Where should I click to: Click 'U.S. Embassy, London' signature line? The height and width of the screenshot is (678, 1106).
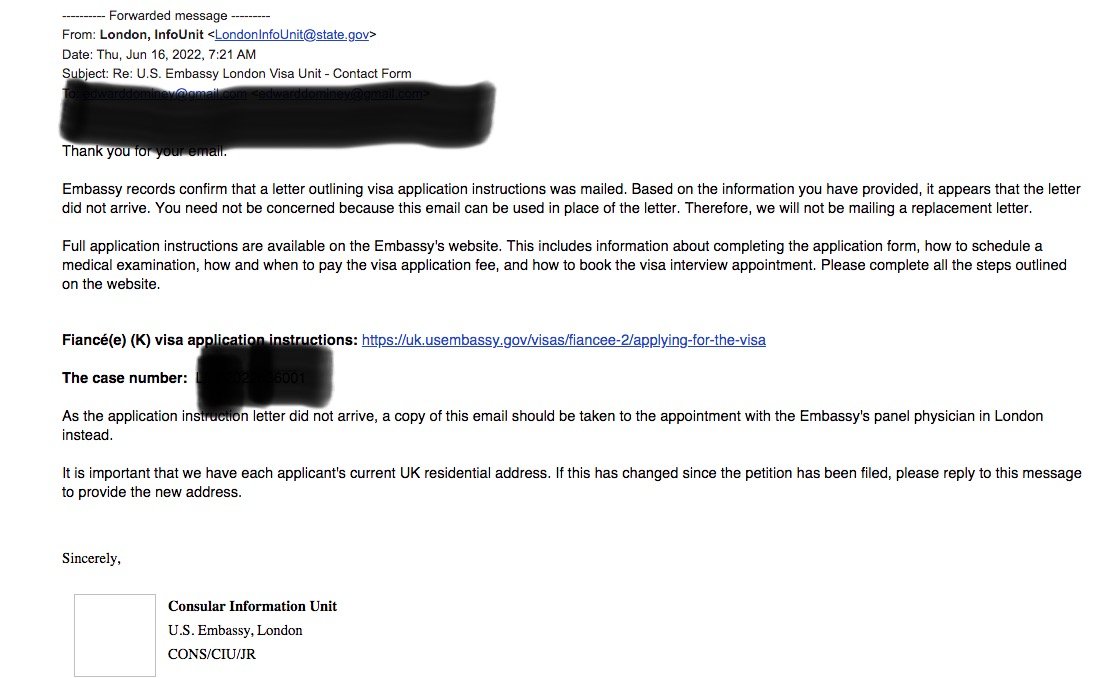click(235, 630)
